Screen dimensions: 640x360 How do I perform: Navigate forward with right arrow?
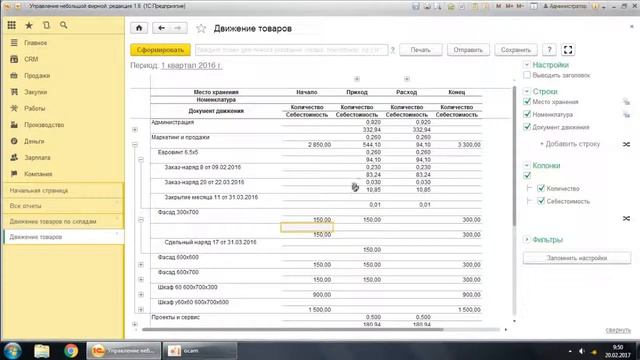pos(178,28)
